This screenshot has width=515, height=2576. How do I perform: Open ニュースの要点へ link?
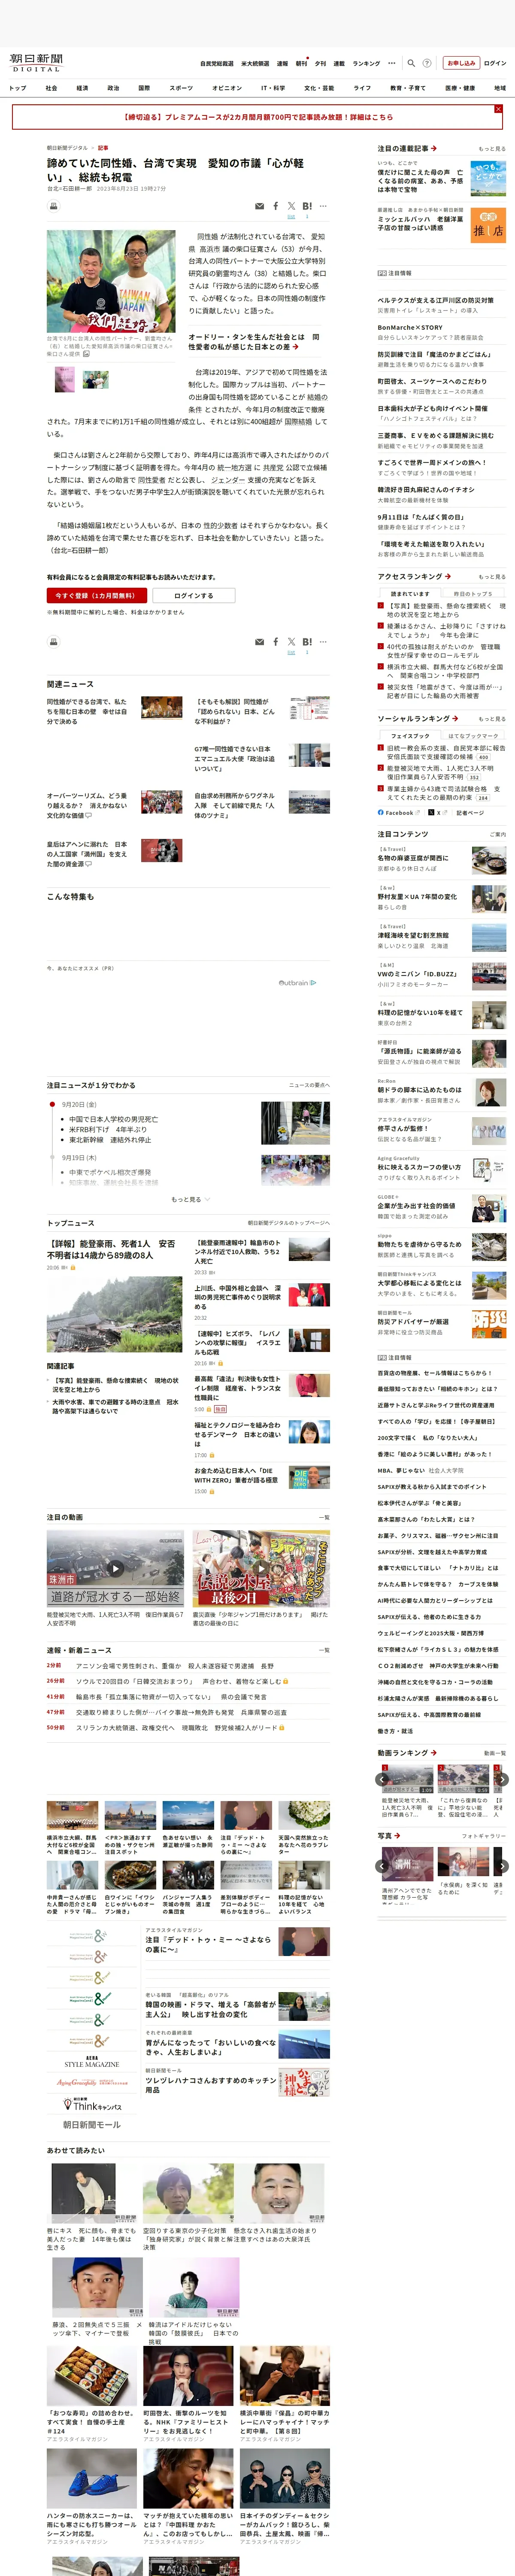309,1085
